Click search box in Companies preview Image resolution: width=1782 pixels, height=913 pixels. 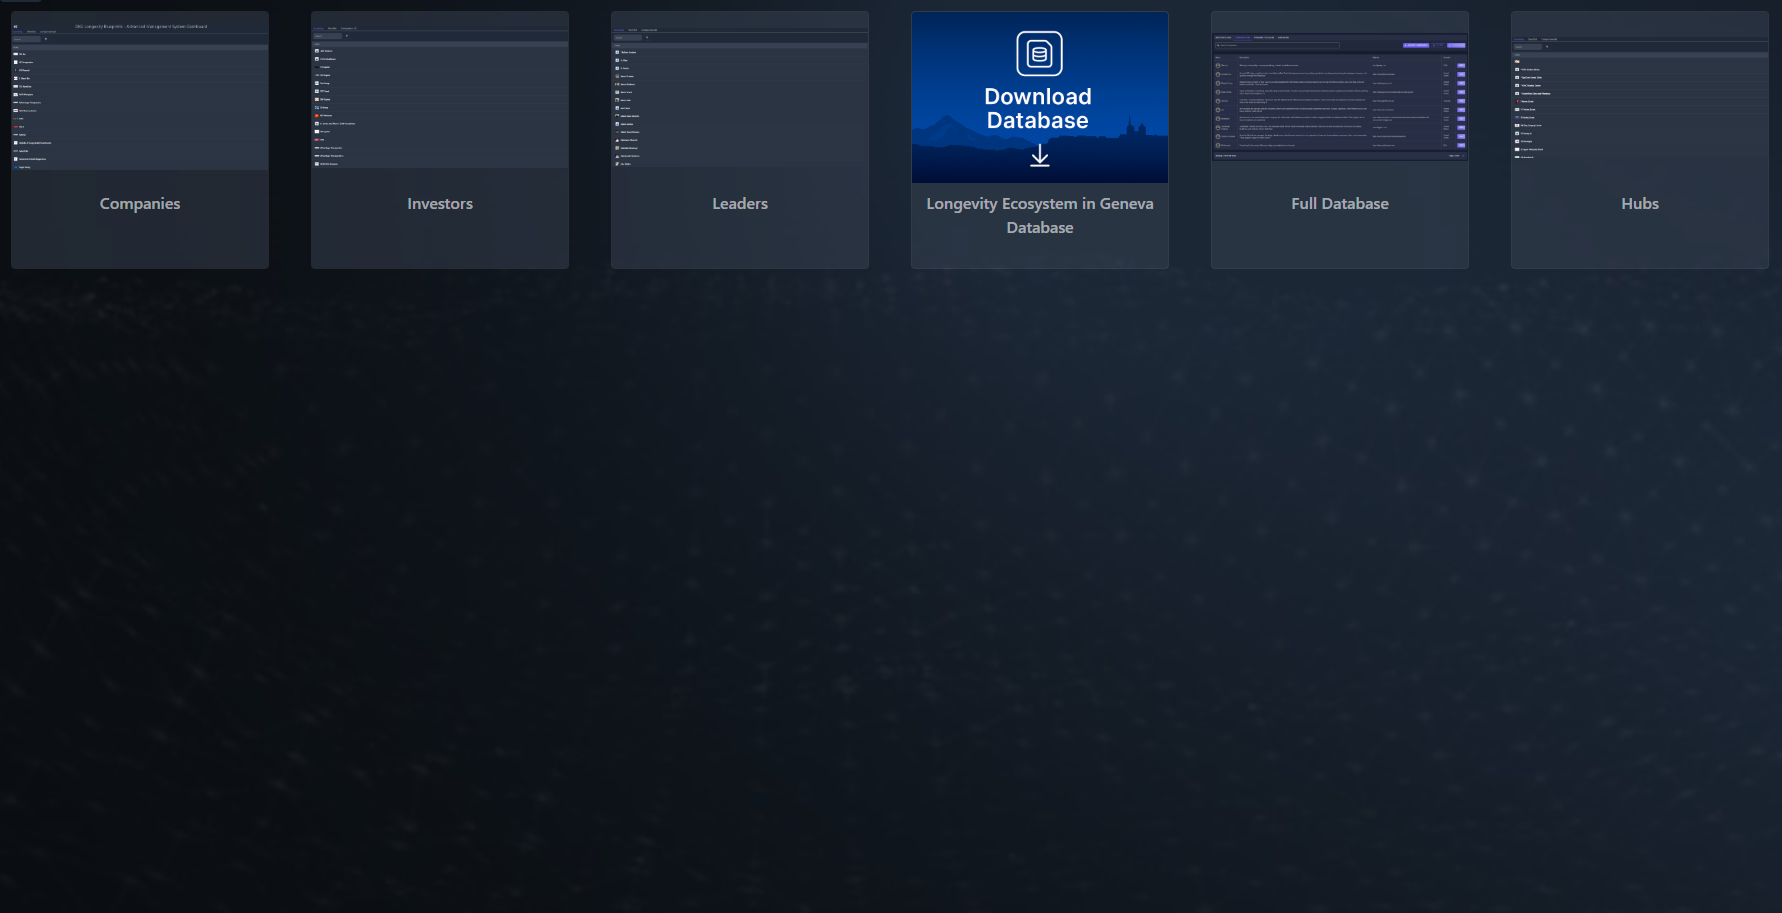(26, 39)
